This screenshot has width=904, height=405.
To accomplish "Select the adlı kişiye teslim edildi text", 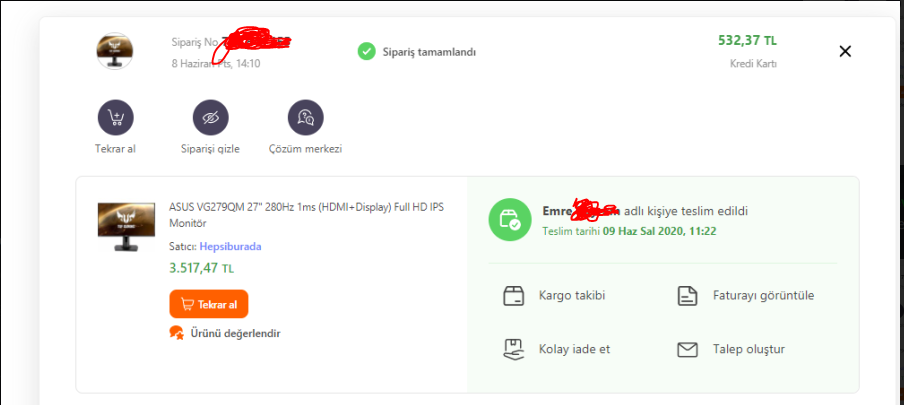I will pyautogui.click(x=686, y=211).
